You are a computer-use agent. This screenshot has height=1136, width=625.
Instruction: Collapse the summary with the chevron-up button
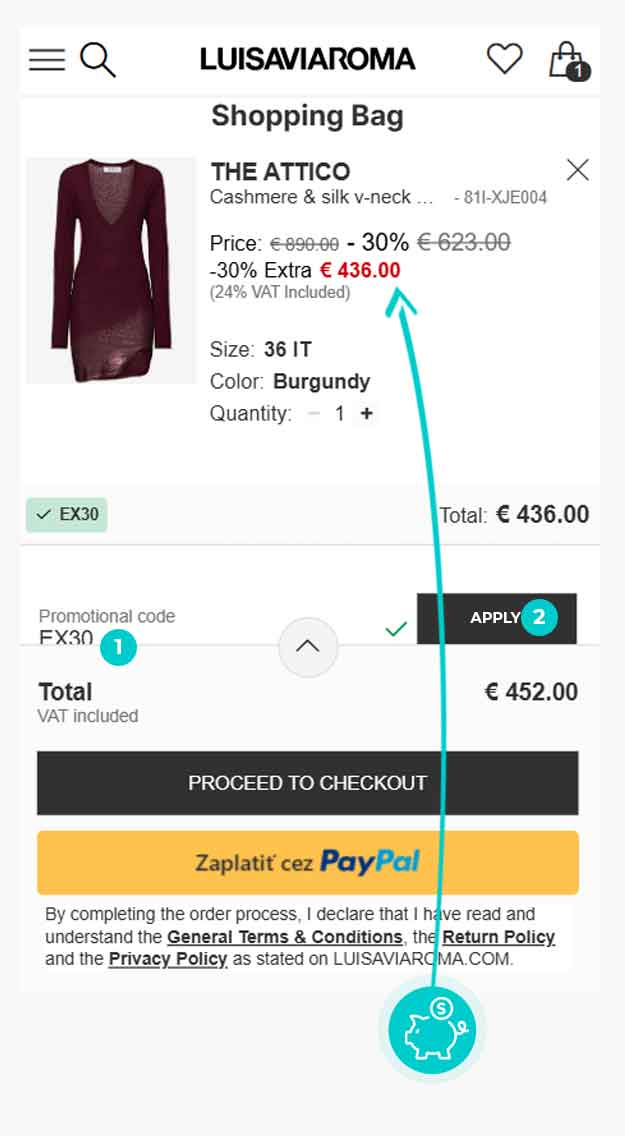308,647
